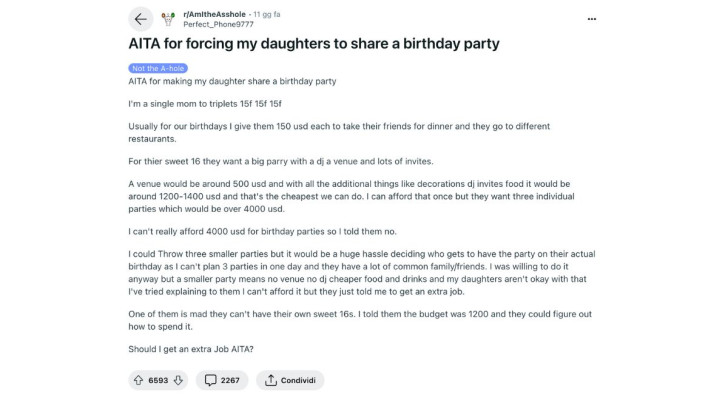Upvote the post
Screen dimensions: 728x400
pos(138,380)
